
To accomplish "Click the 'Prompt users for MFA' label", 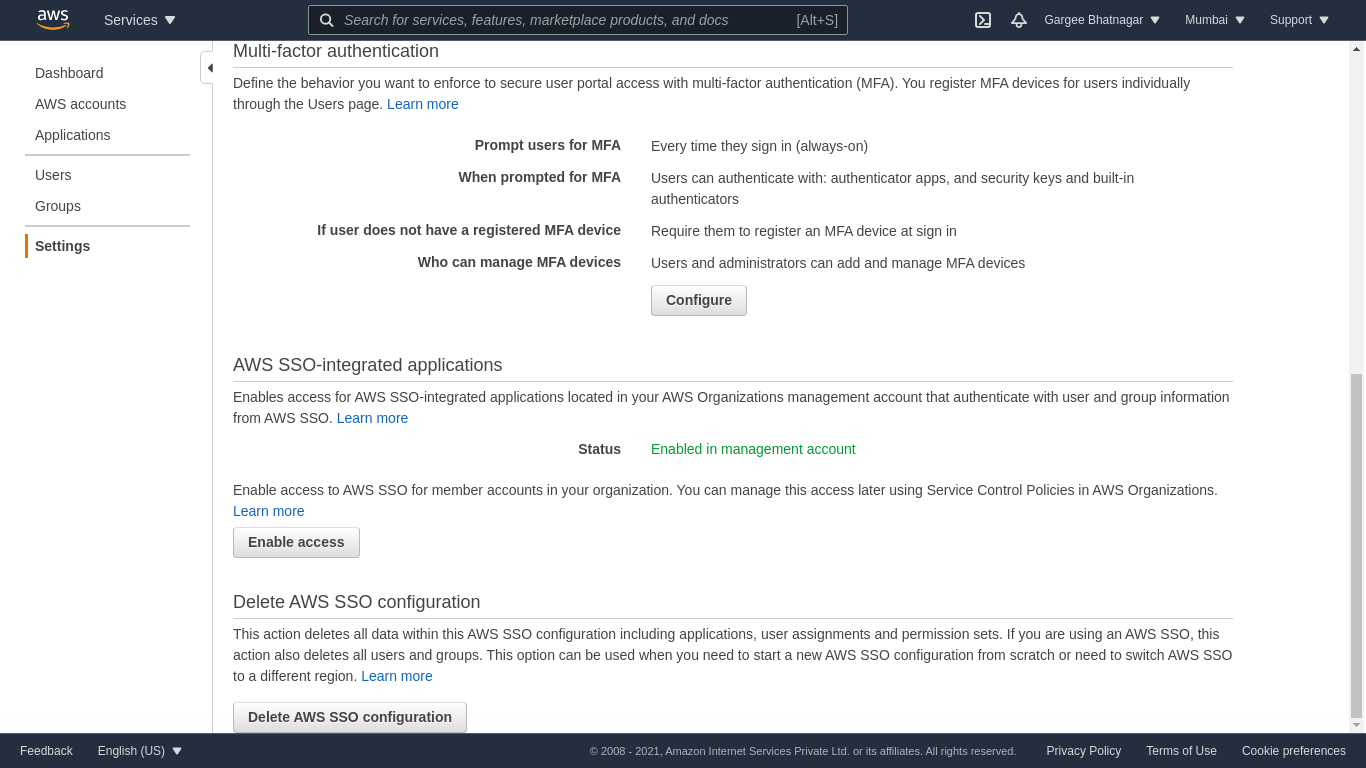I will coord(548,145).
